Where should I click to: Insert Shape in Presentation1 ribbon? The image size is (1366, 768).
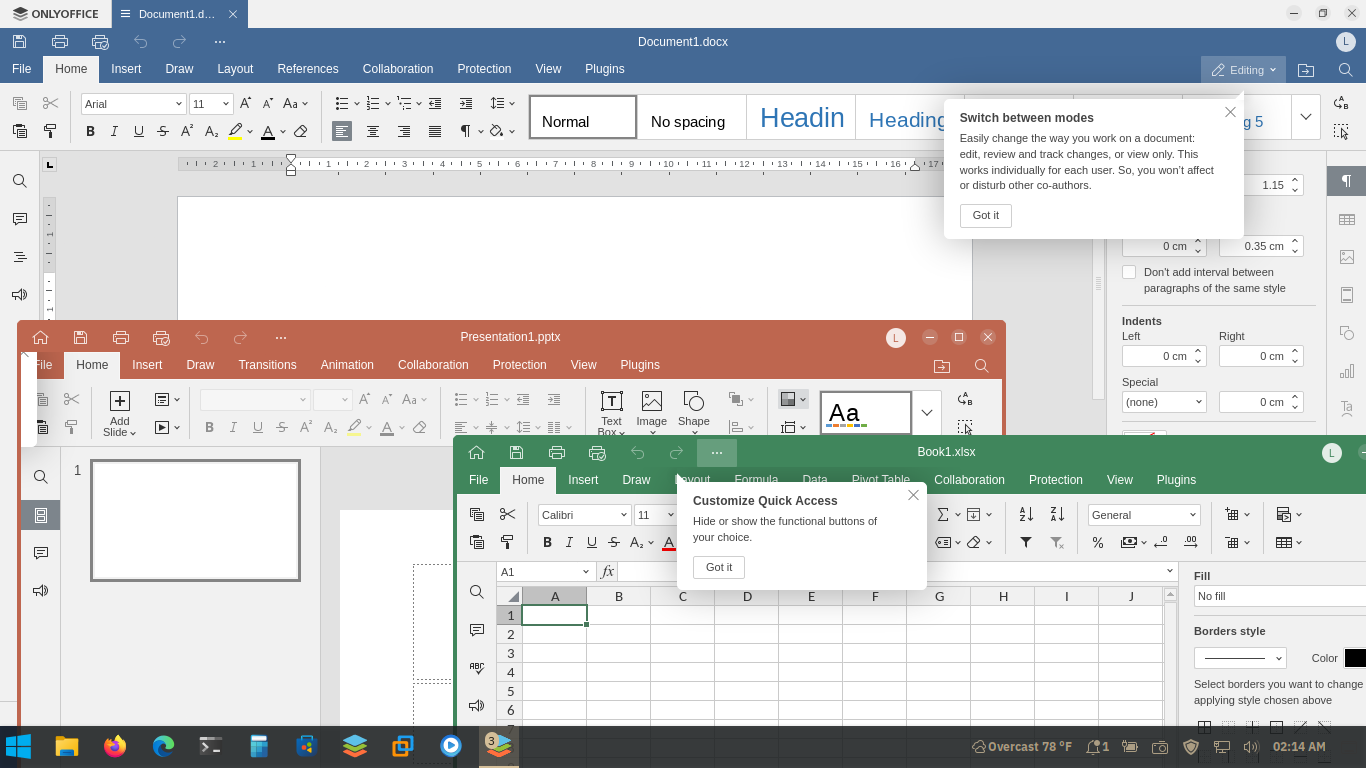point(694,413)
